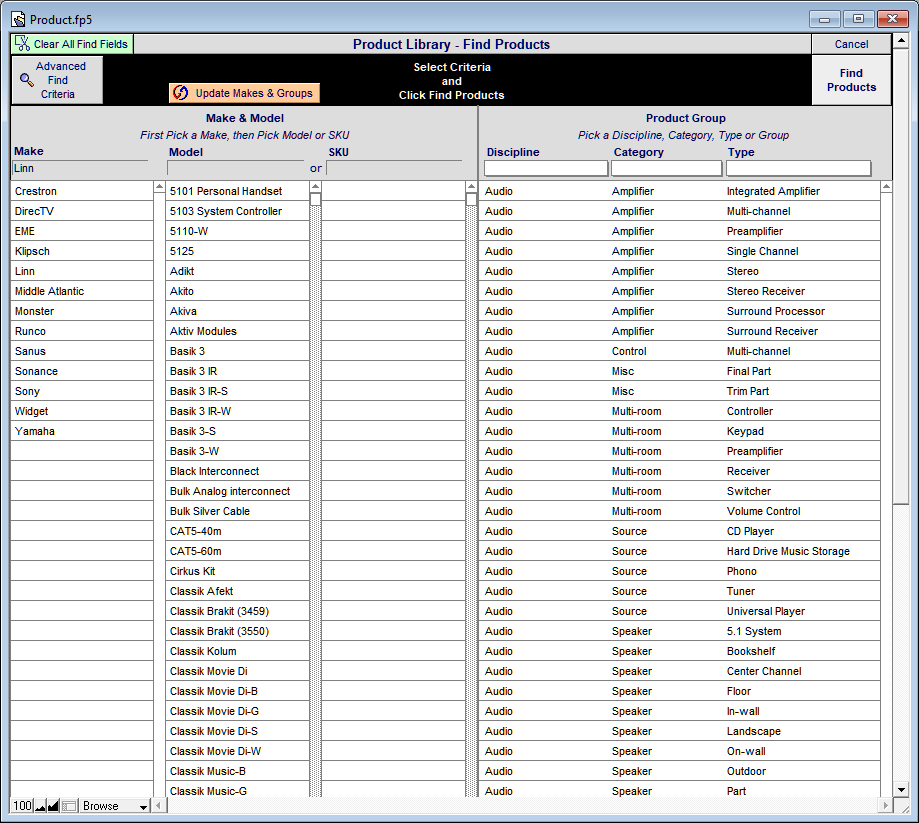Image resolution: width=919 pixels, height=823 pixels.
Task: Click the zoom in large-mountains icon
Action: click(x=53, y=806)
